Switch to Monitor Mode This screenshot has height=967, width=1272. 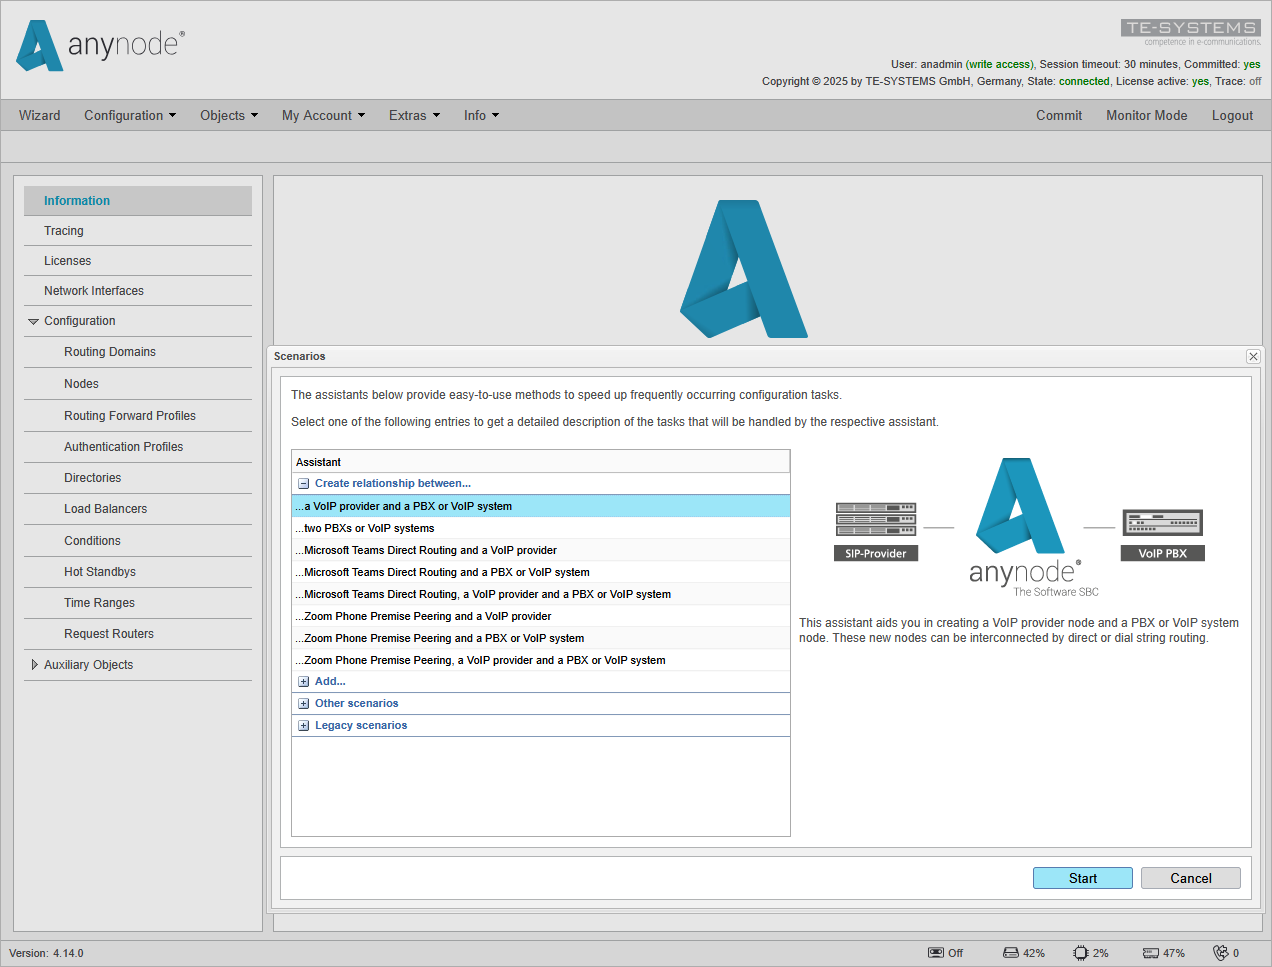coord(1146,115)
